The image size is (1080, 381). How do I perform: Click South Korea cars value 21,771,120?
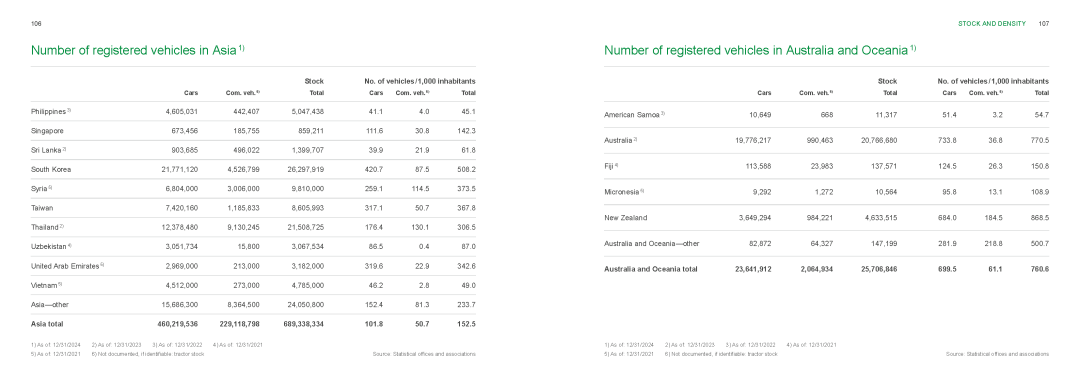point(180,169)
